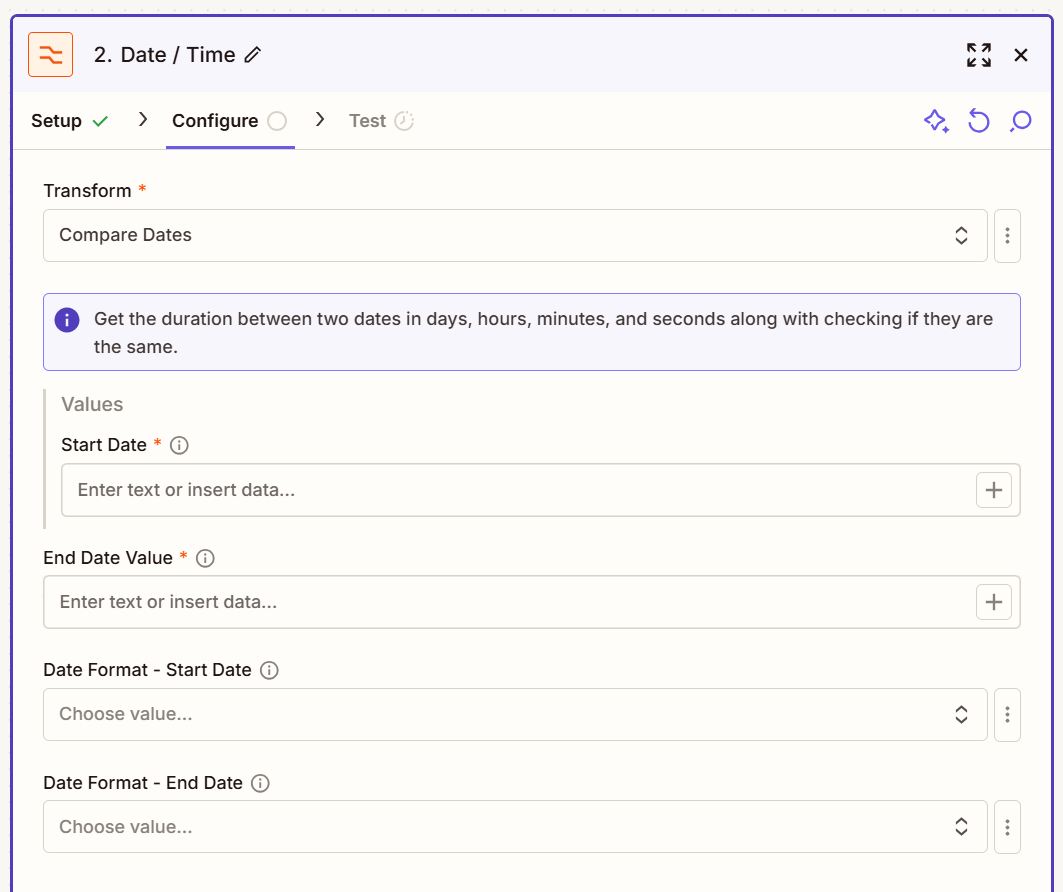Rename the step using the pencil icon
Image resolution: width=1063 pixels, height=892 pixels.
(x=251, y=55)
